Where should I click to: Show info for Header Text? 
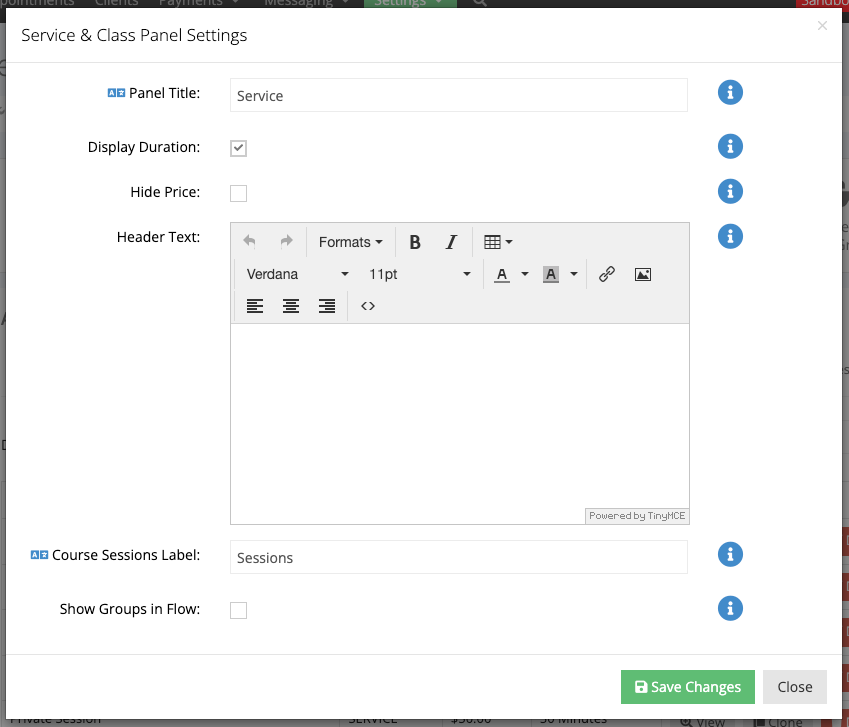pos(730,237)
